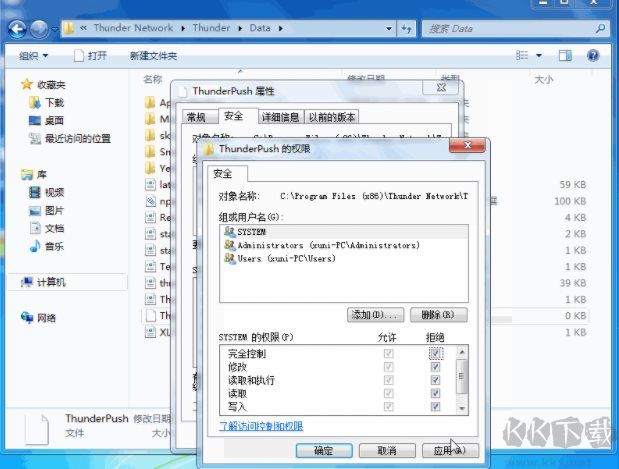Open 了解访问控制和权限 link
Screen dimensions: 619x469
click(261, 426)
